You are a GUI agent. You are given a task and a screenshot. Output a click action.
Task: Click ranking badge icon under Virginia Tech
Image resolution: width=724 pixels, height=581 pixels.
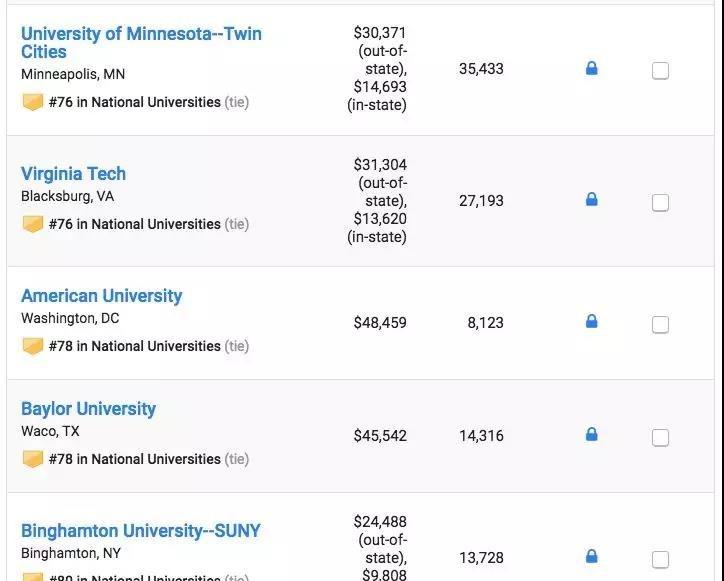pyautogui.click(x=33, y=224)
